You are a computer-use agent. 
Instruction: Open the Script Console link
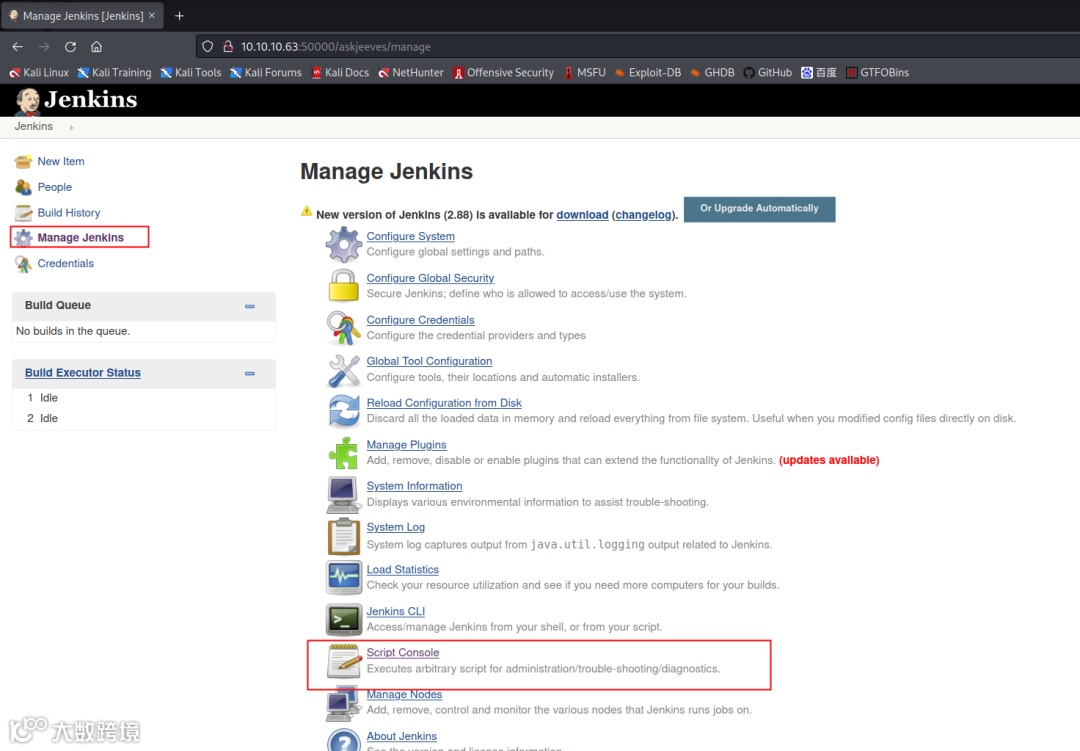403,652
